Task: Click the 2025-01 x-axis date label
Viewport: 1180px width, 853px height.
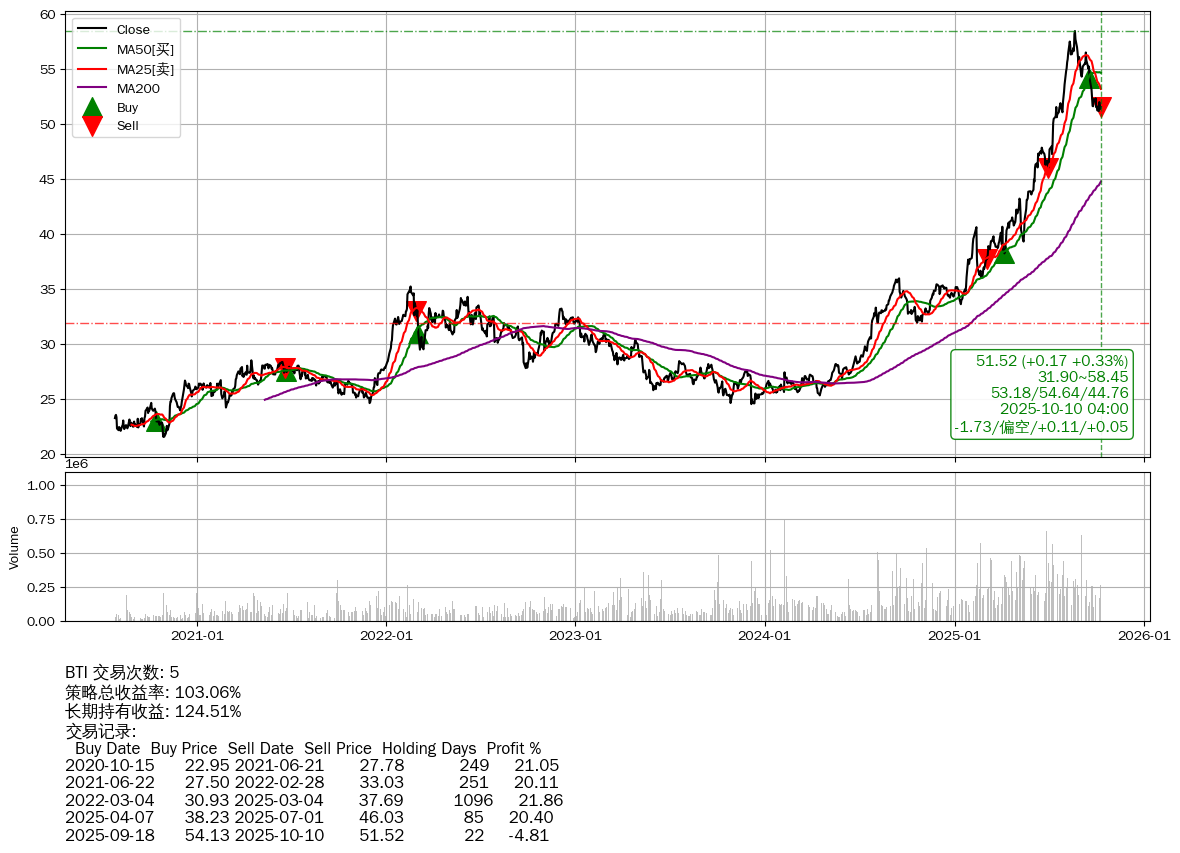Action: coord(955,634)
